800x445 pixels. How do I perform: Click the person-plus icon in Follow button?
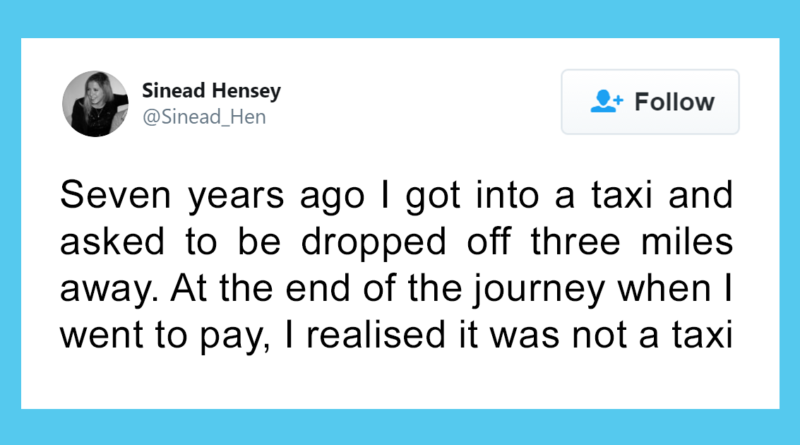608,102
